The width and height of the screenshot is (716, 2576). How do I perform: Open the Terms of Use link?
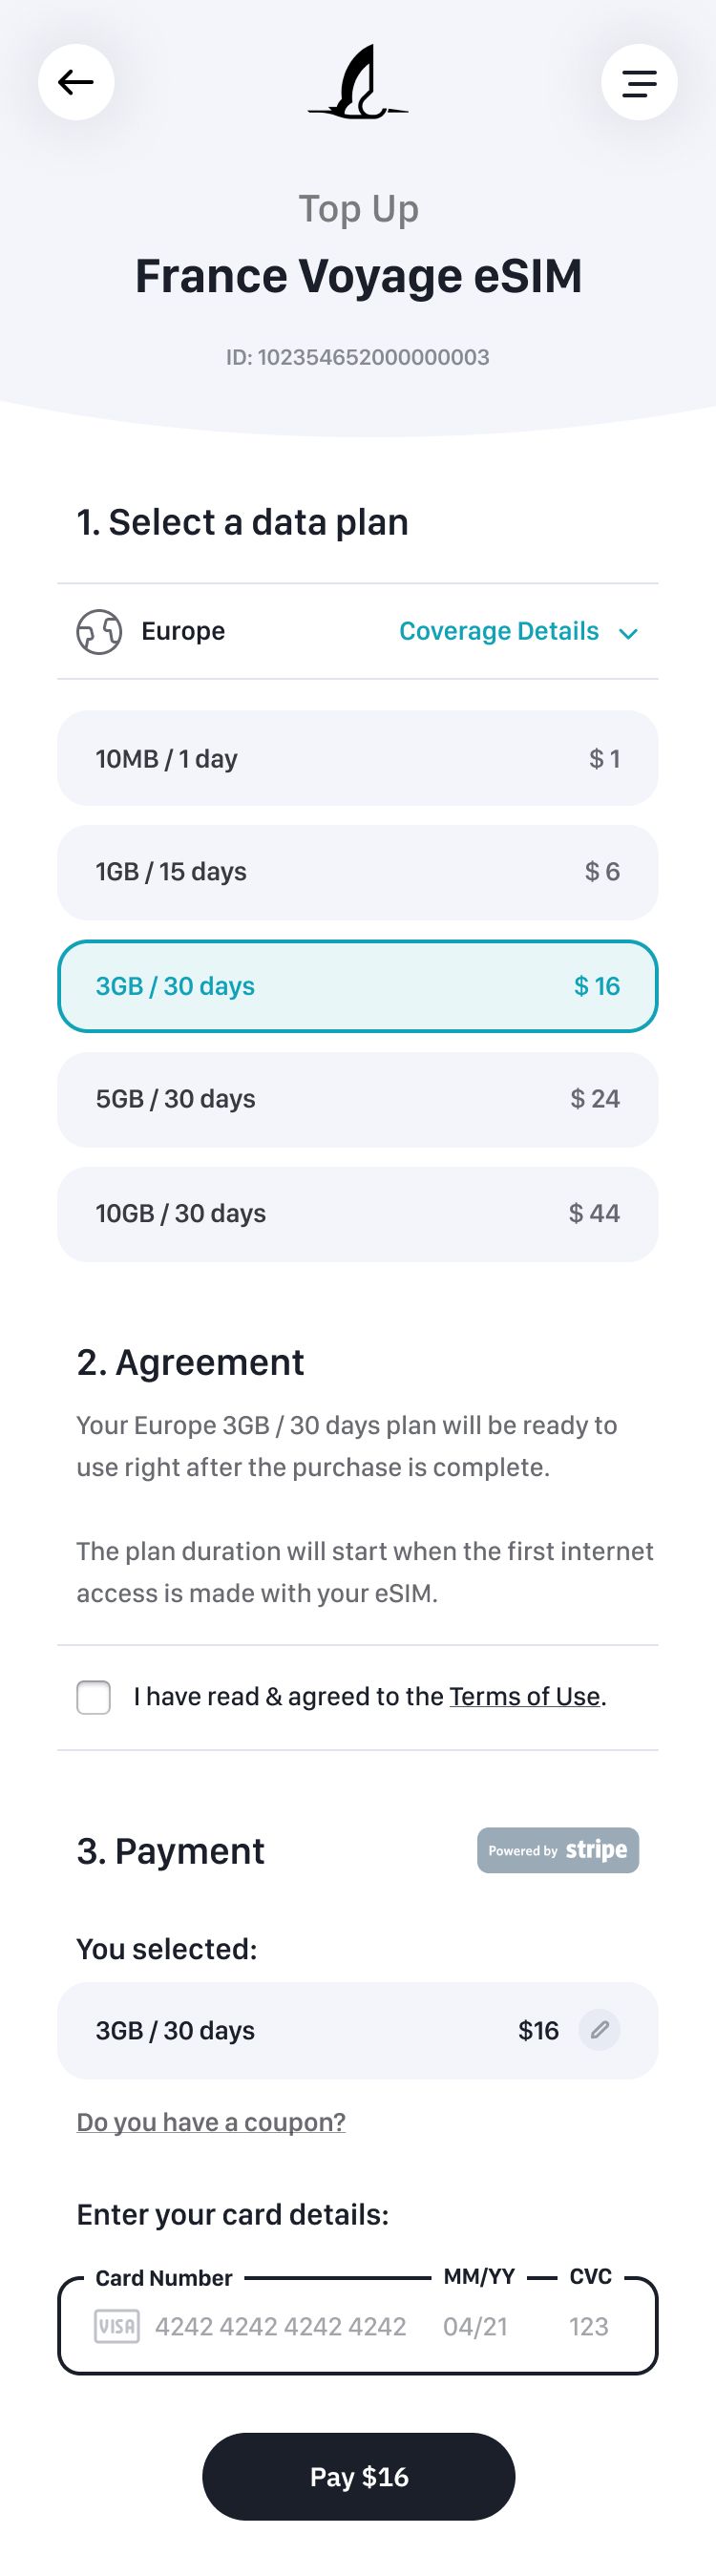pos(524,1696)
